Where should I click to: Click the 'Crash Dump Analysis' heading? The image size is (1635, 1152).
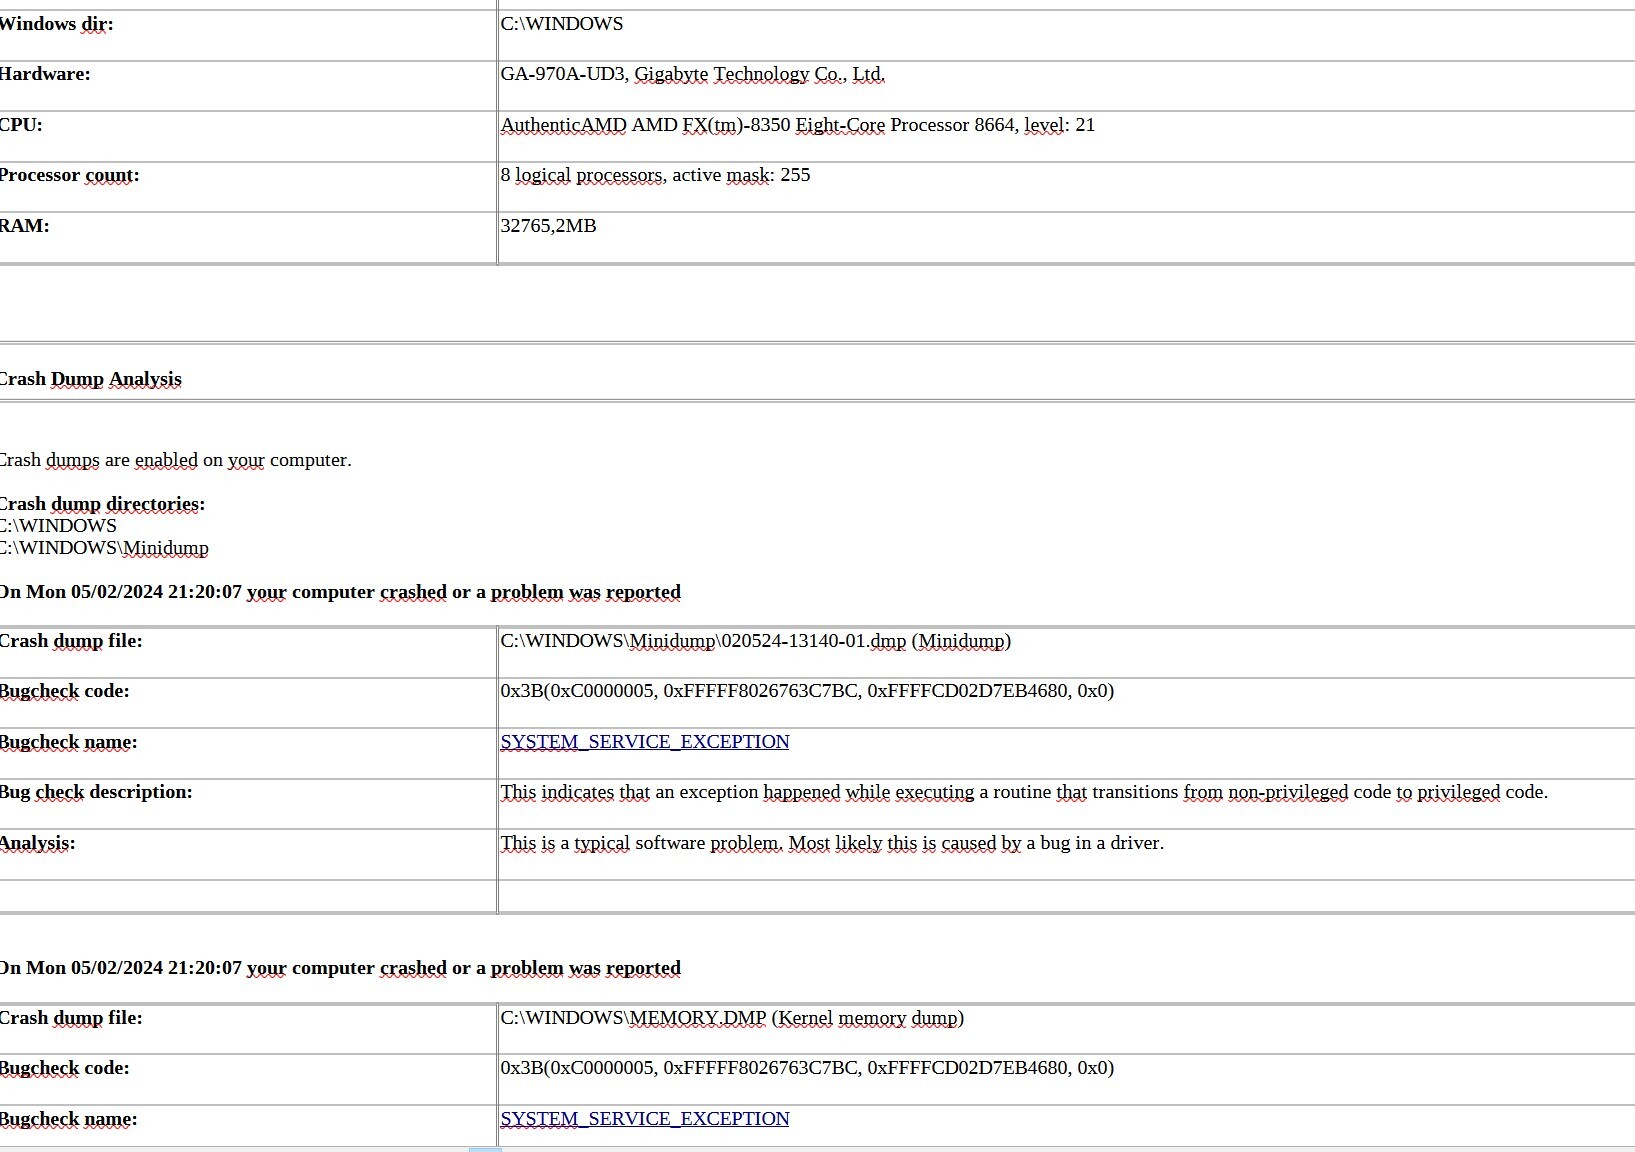(x=90, y=379)
